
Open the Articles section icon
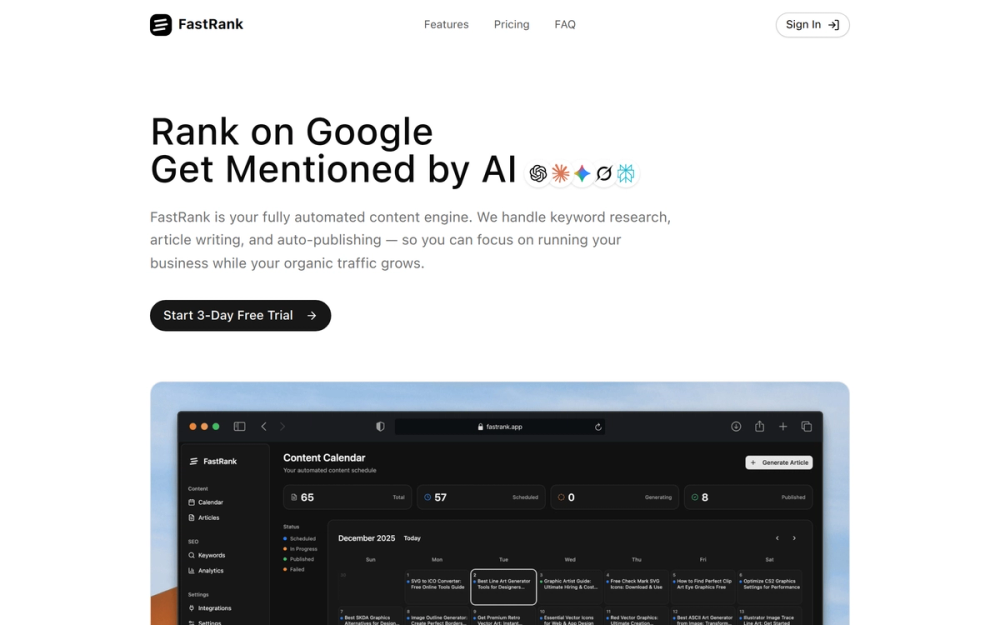click(x=191, y=518)
